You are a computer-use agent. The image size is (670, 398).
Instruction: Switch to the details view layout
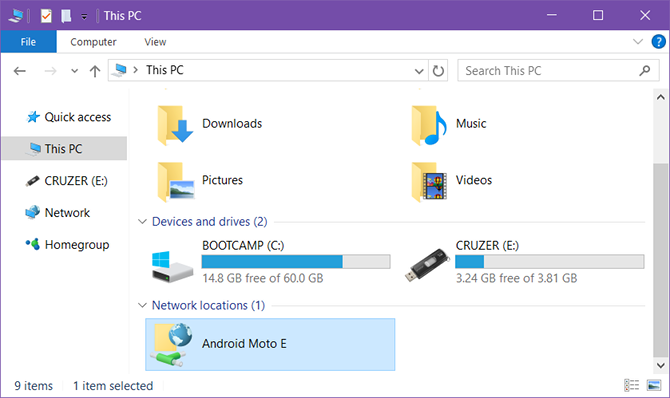pos(632,385)
